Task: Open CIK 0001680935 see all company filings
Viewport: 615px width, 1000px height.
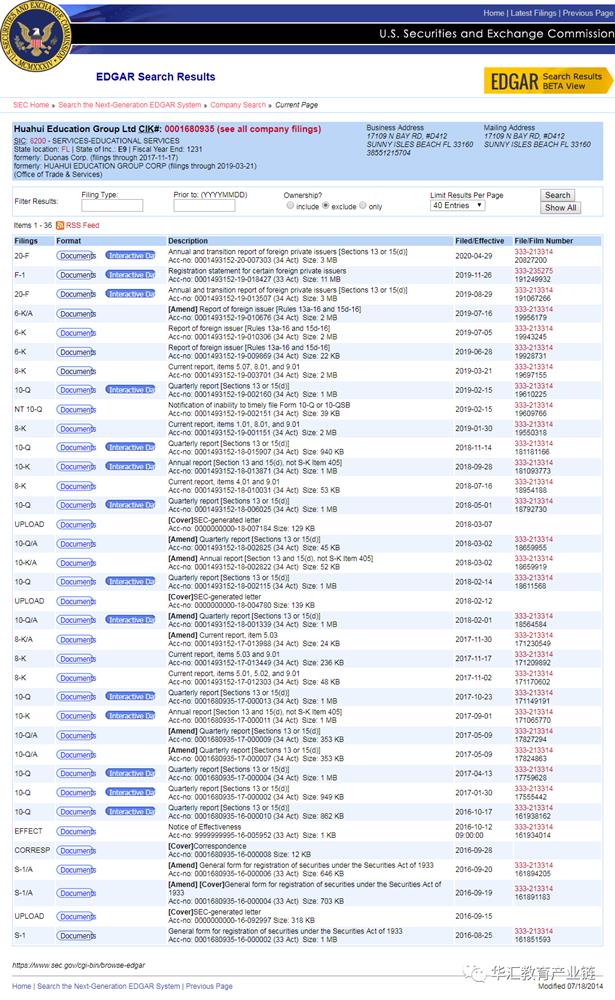Action: point(242,129)
